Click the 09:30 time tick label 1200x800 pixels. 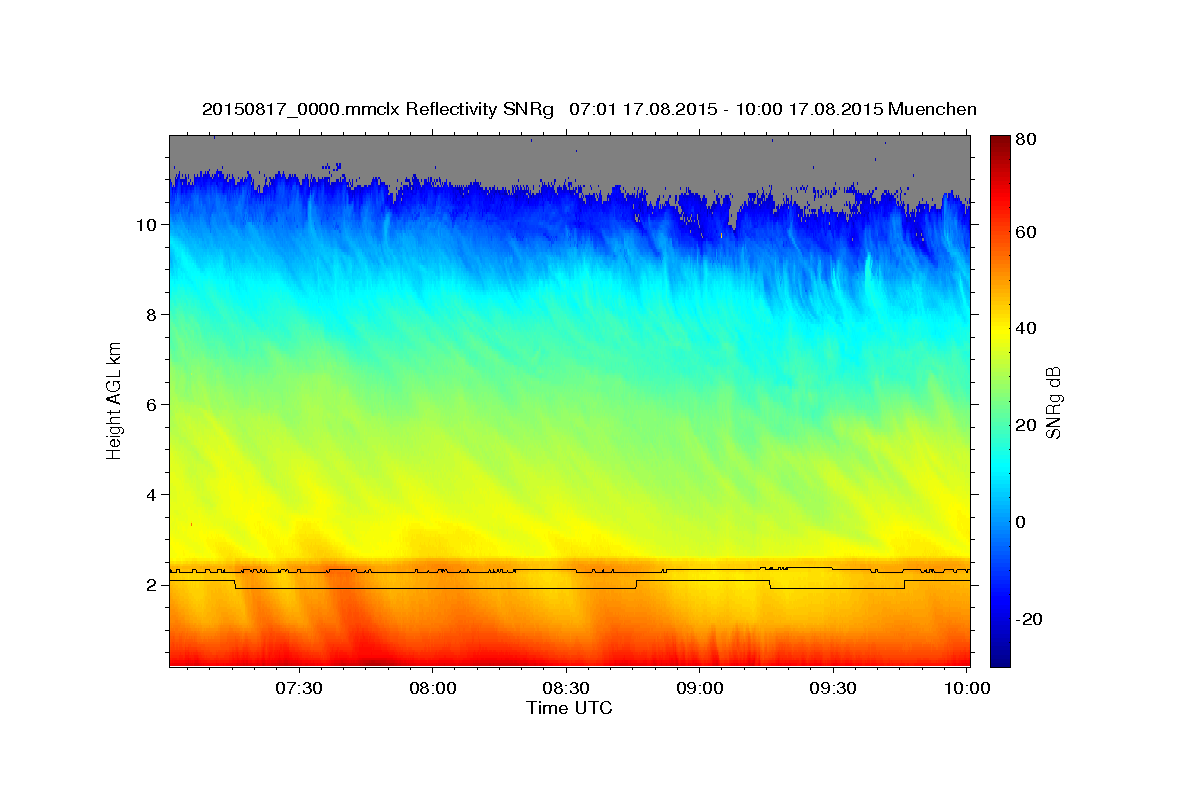pyautogui.click(x=833, y=689)
